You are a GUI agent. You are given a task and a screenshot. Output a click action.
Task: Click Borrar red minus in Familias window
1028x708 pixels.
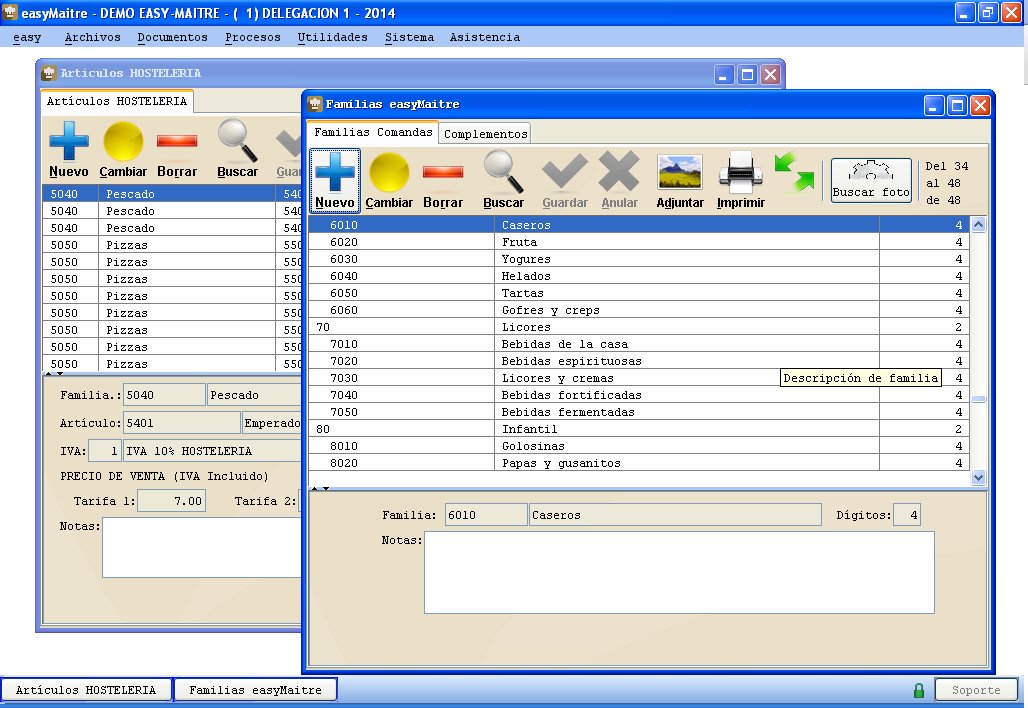[x=443, y=180]
